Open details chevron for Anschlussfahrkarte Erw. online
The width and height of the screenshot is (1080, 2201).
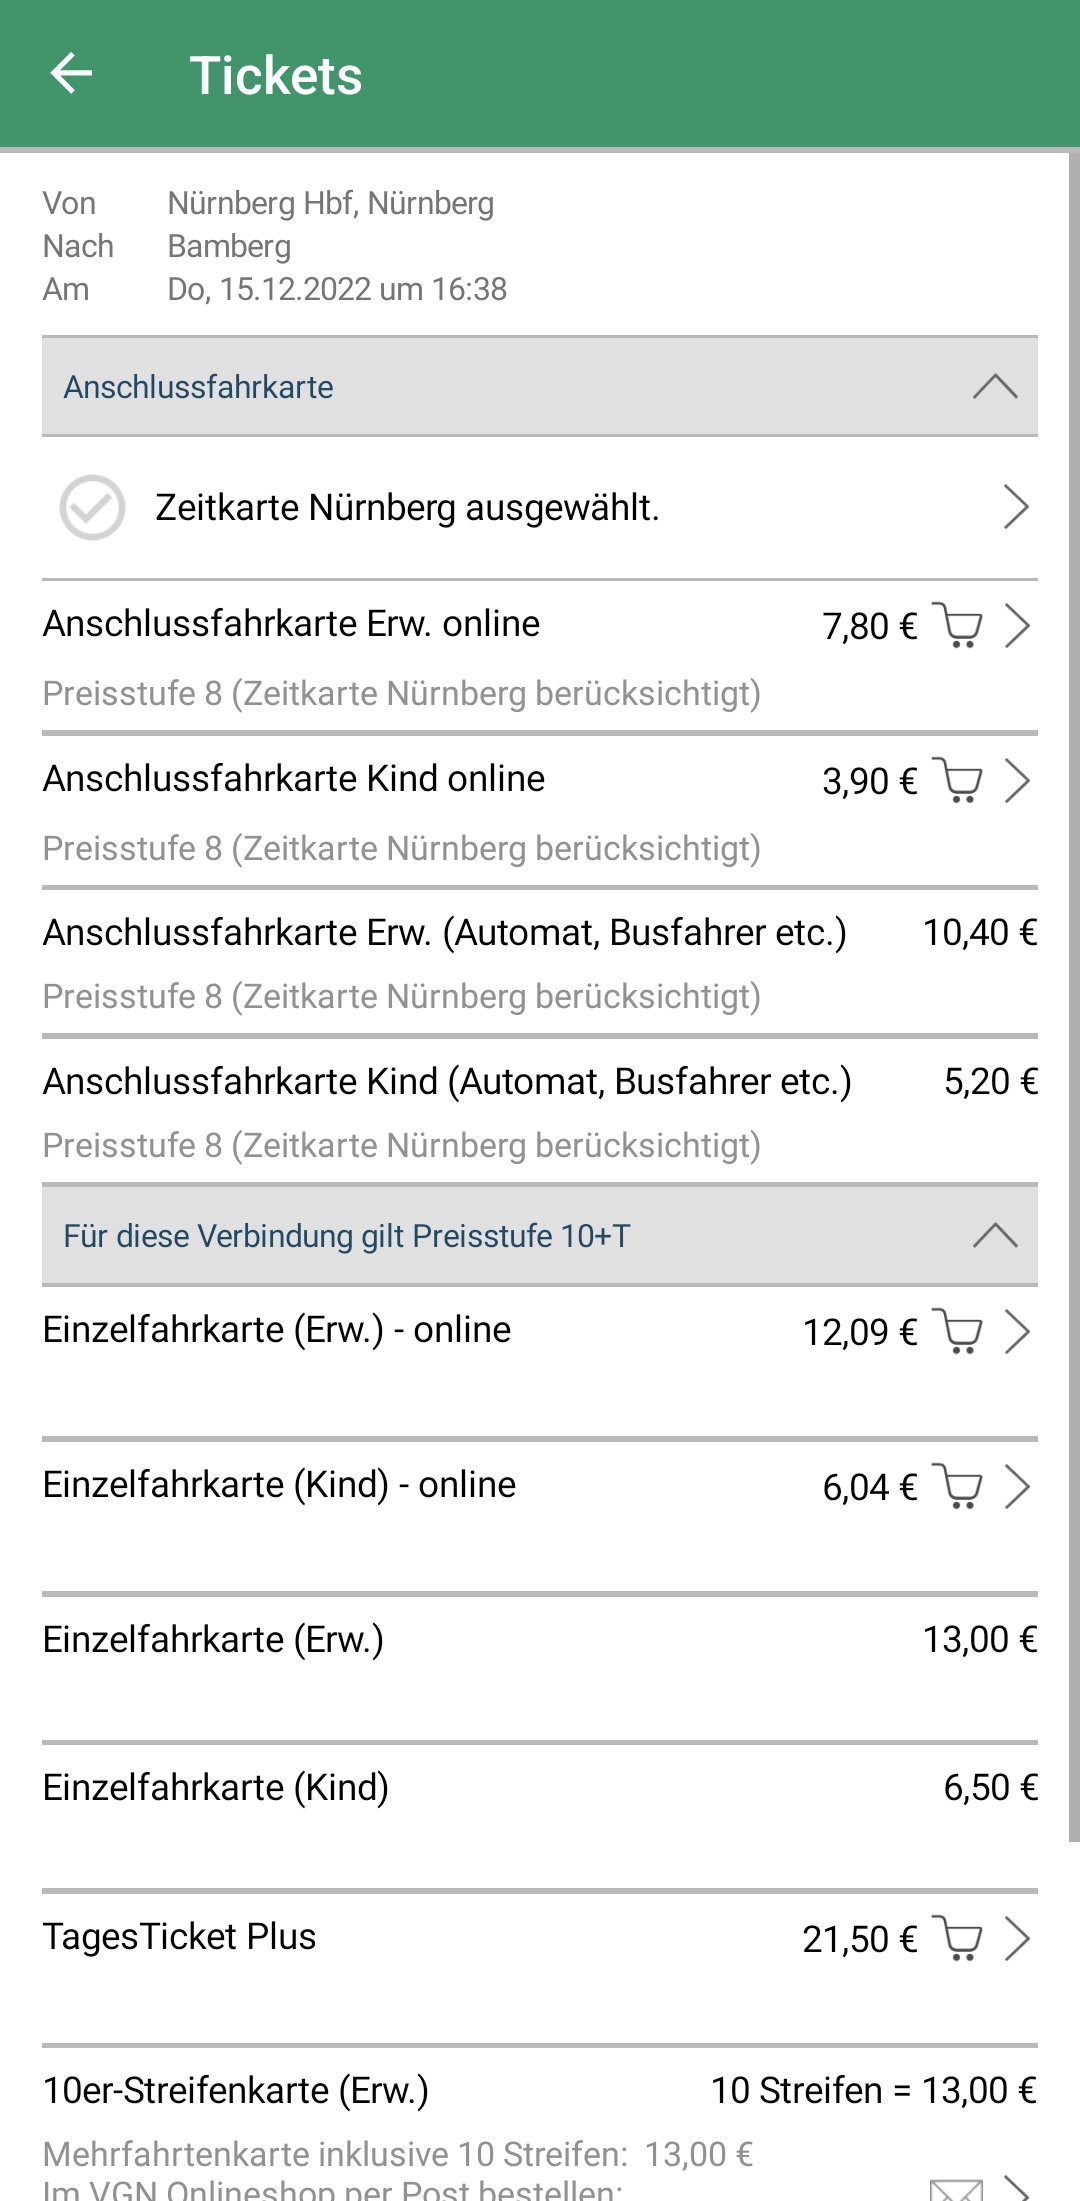(1017, 626)
